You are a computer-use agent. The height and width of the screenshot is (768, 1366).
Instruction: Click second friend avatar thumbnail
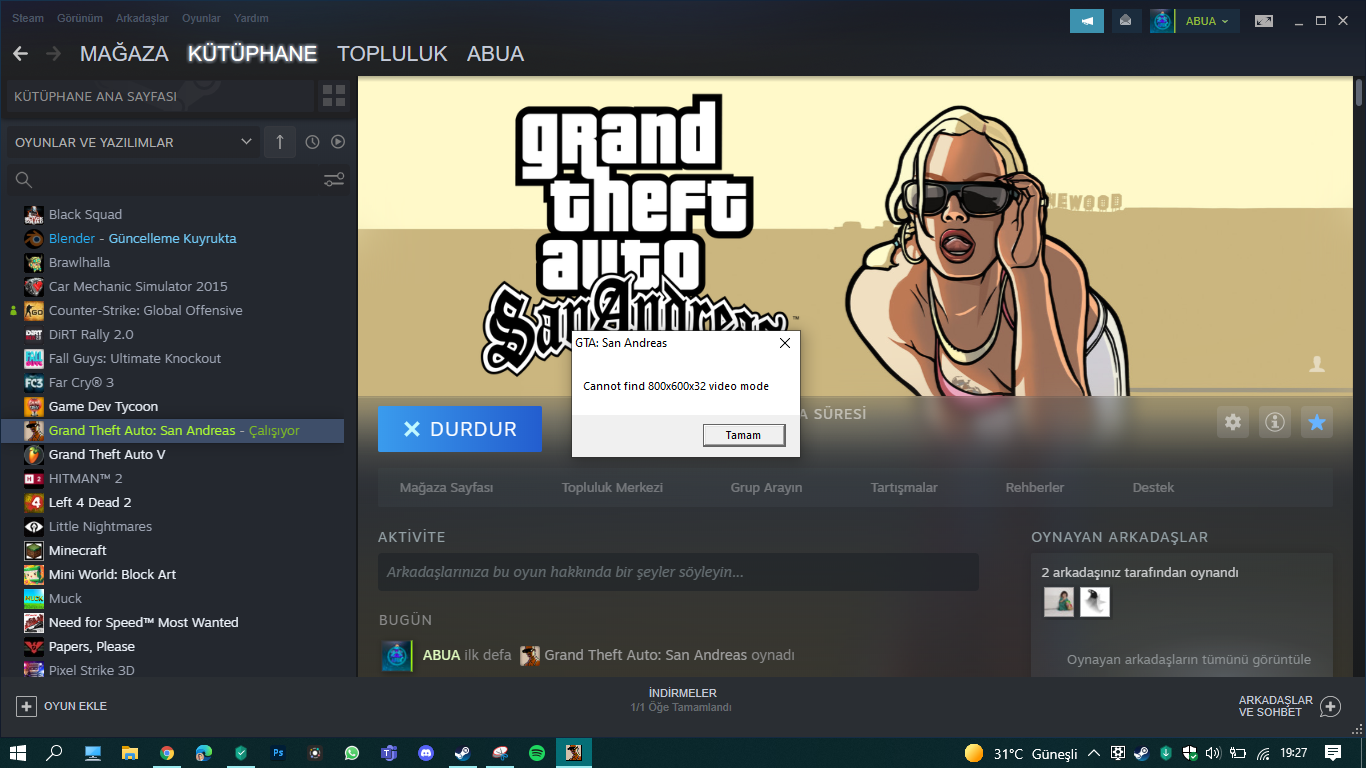tap(1095, 601)
